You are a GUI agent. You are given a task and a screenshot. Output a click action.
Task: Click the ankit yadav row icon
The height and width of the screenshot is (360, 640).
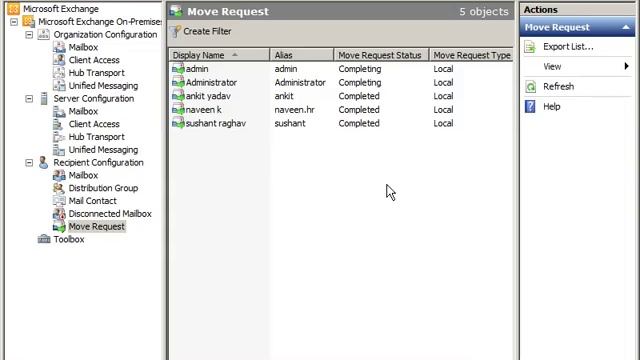[x=178, y=96]
